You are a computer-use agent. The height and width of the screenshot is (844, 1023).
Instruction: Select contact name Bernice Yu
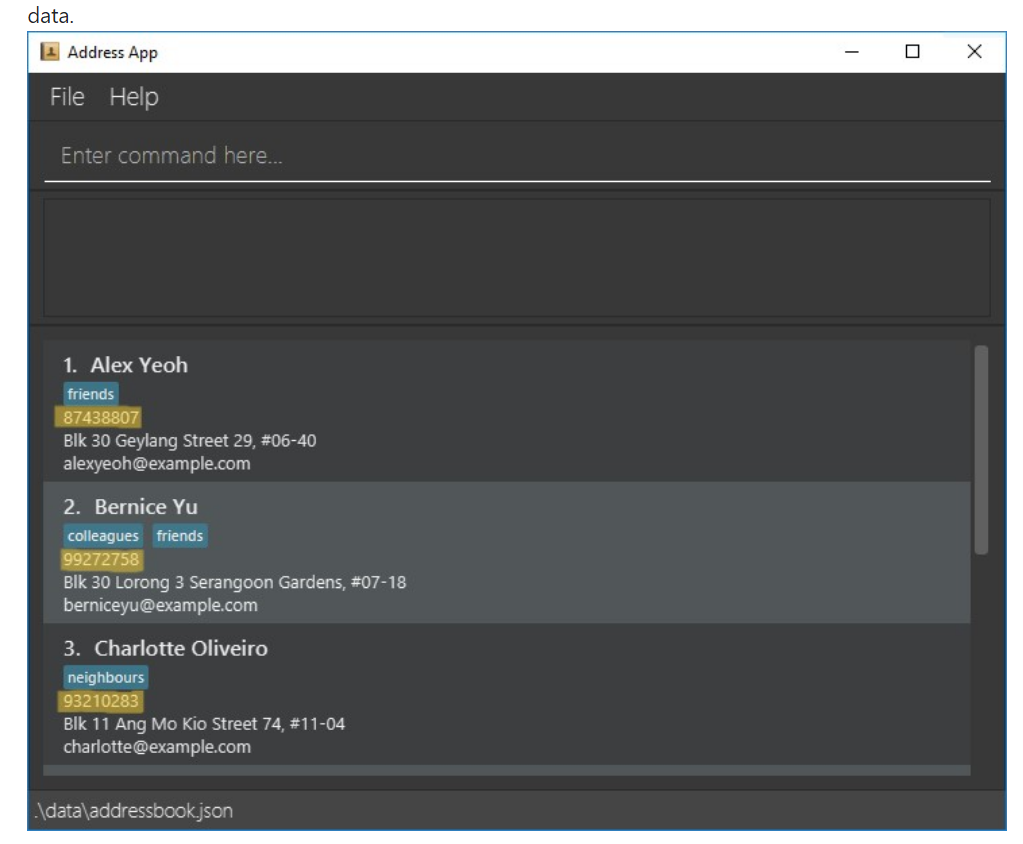[x=146, y=507]
